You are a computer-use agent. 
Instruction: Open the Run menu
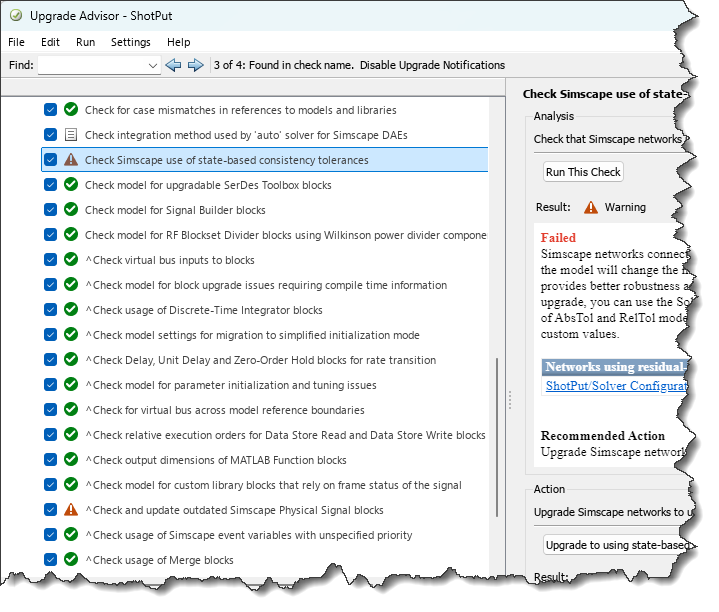click(x=86, y=42)
